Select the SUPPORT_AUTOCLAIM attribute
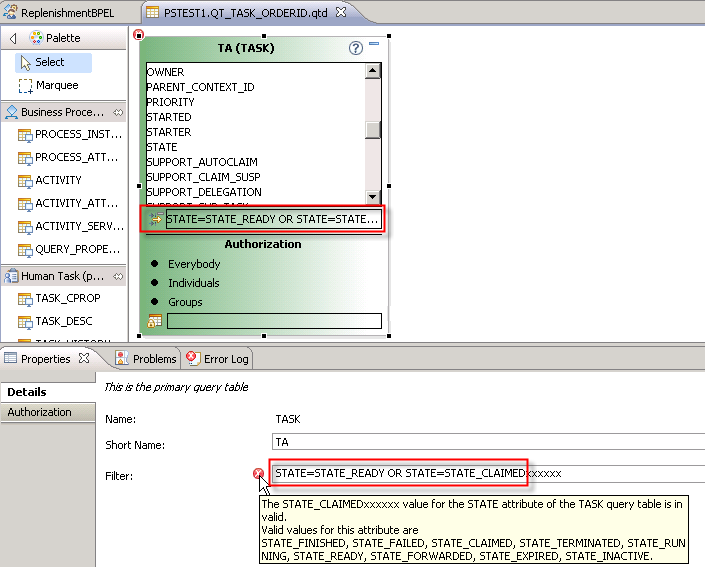Viewport: 705px width, 567px height. point(202,162)
